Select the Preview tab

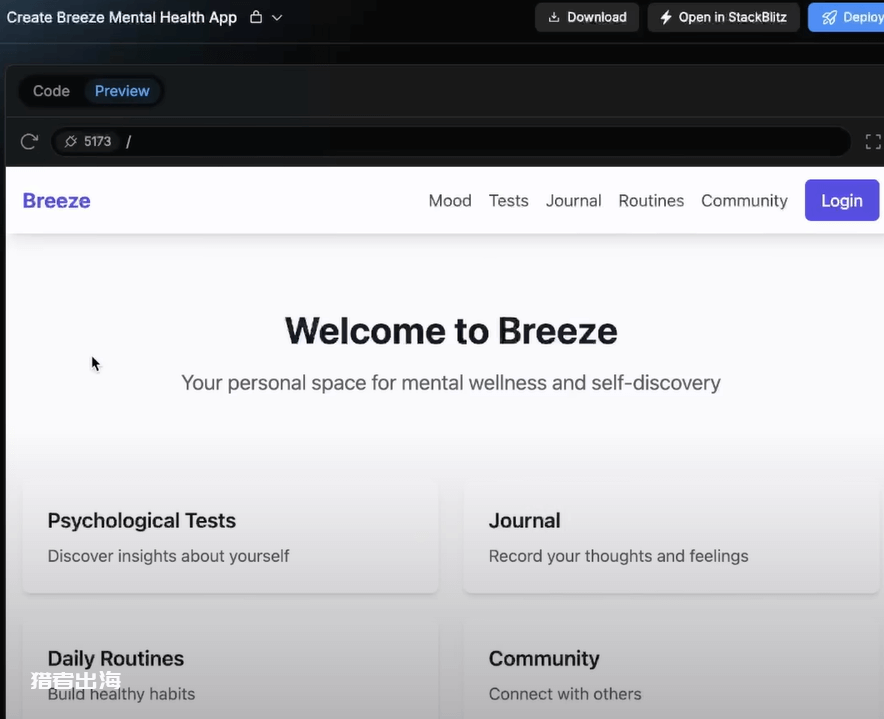(122, 91)
